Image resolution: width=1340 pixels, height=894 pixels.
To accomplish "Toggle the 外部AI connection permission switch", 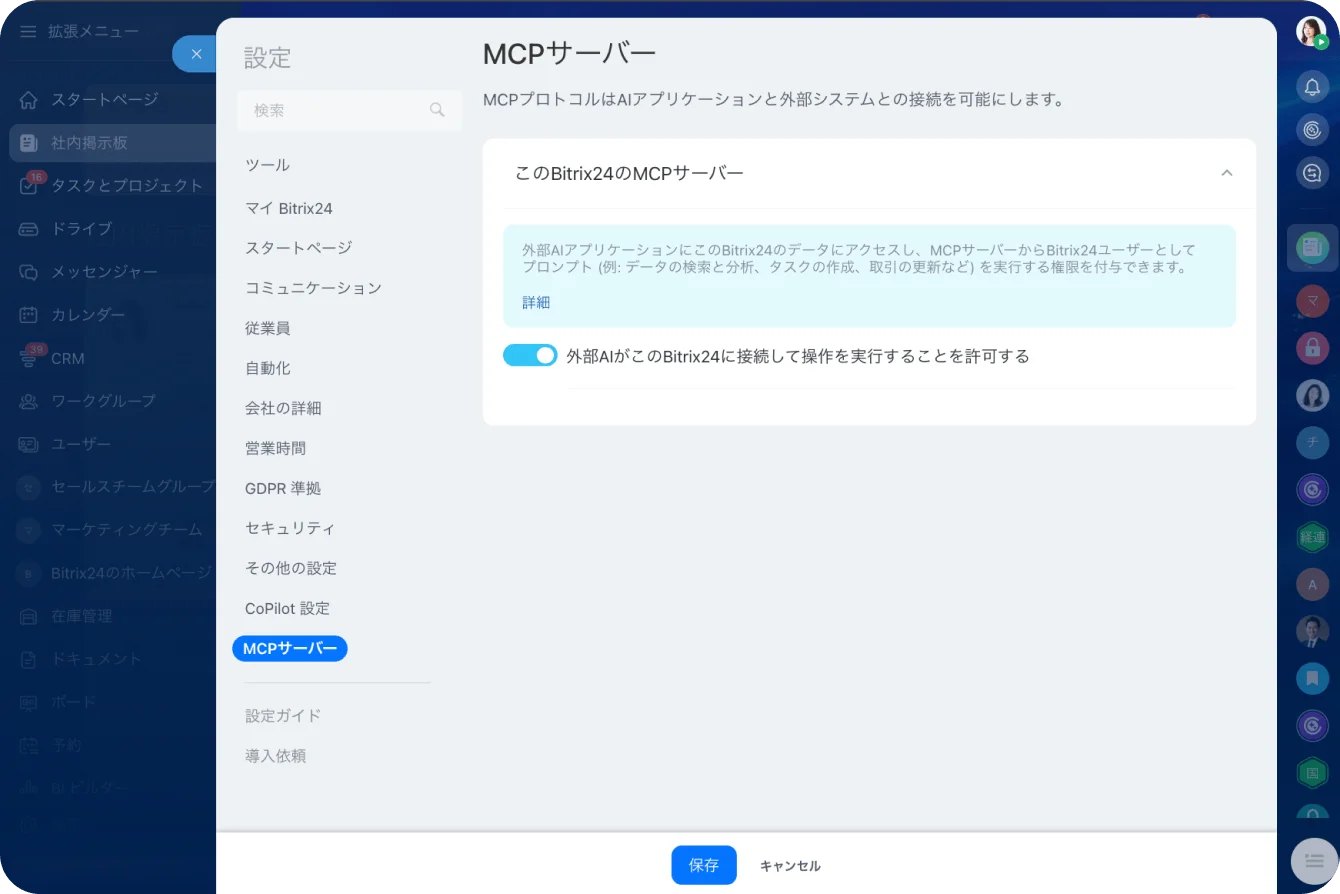I will click(x=530, y=355).
